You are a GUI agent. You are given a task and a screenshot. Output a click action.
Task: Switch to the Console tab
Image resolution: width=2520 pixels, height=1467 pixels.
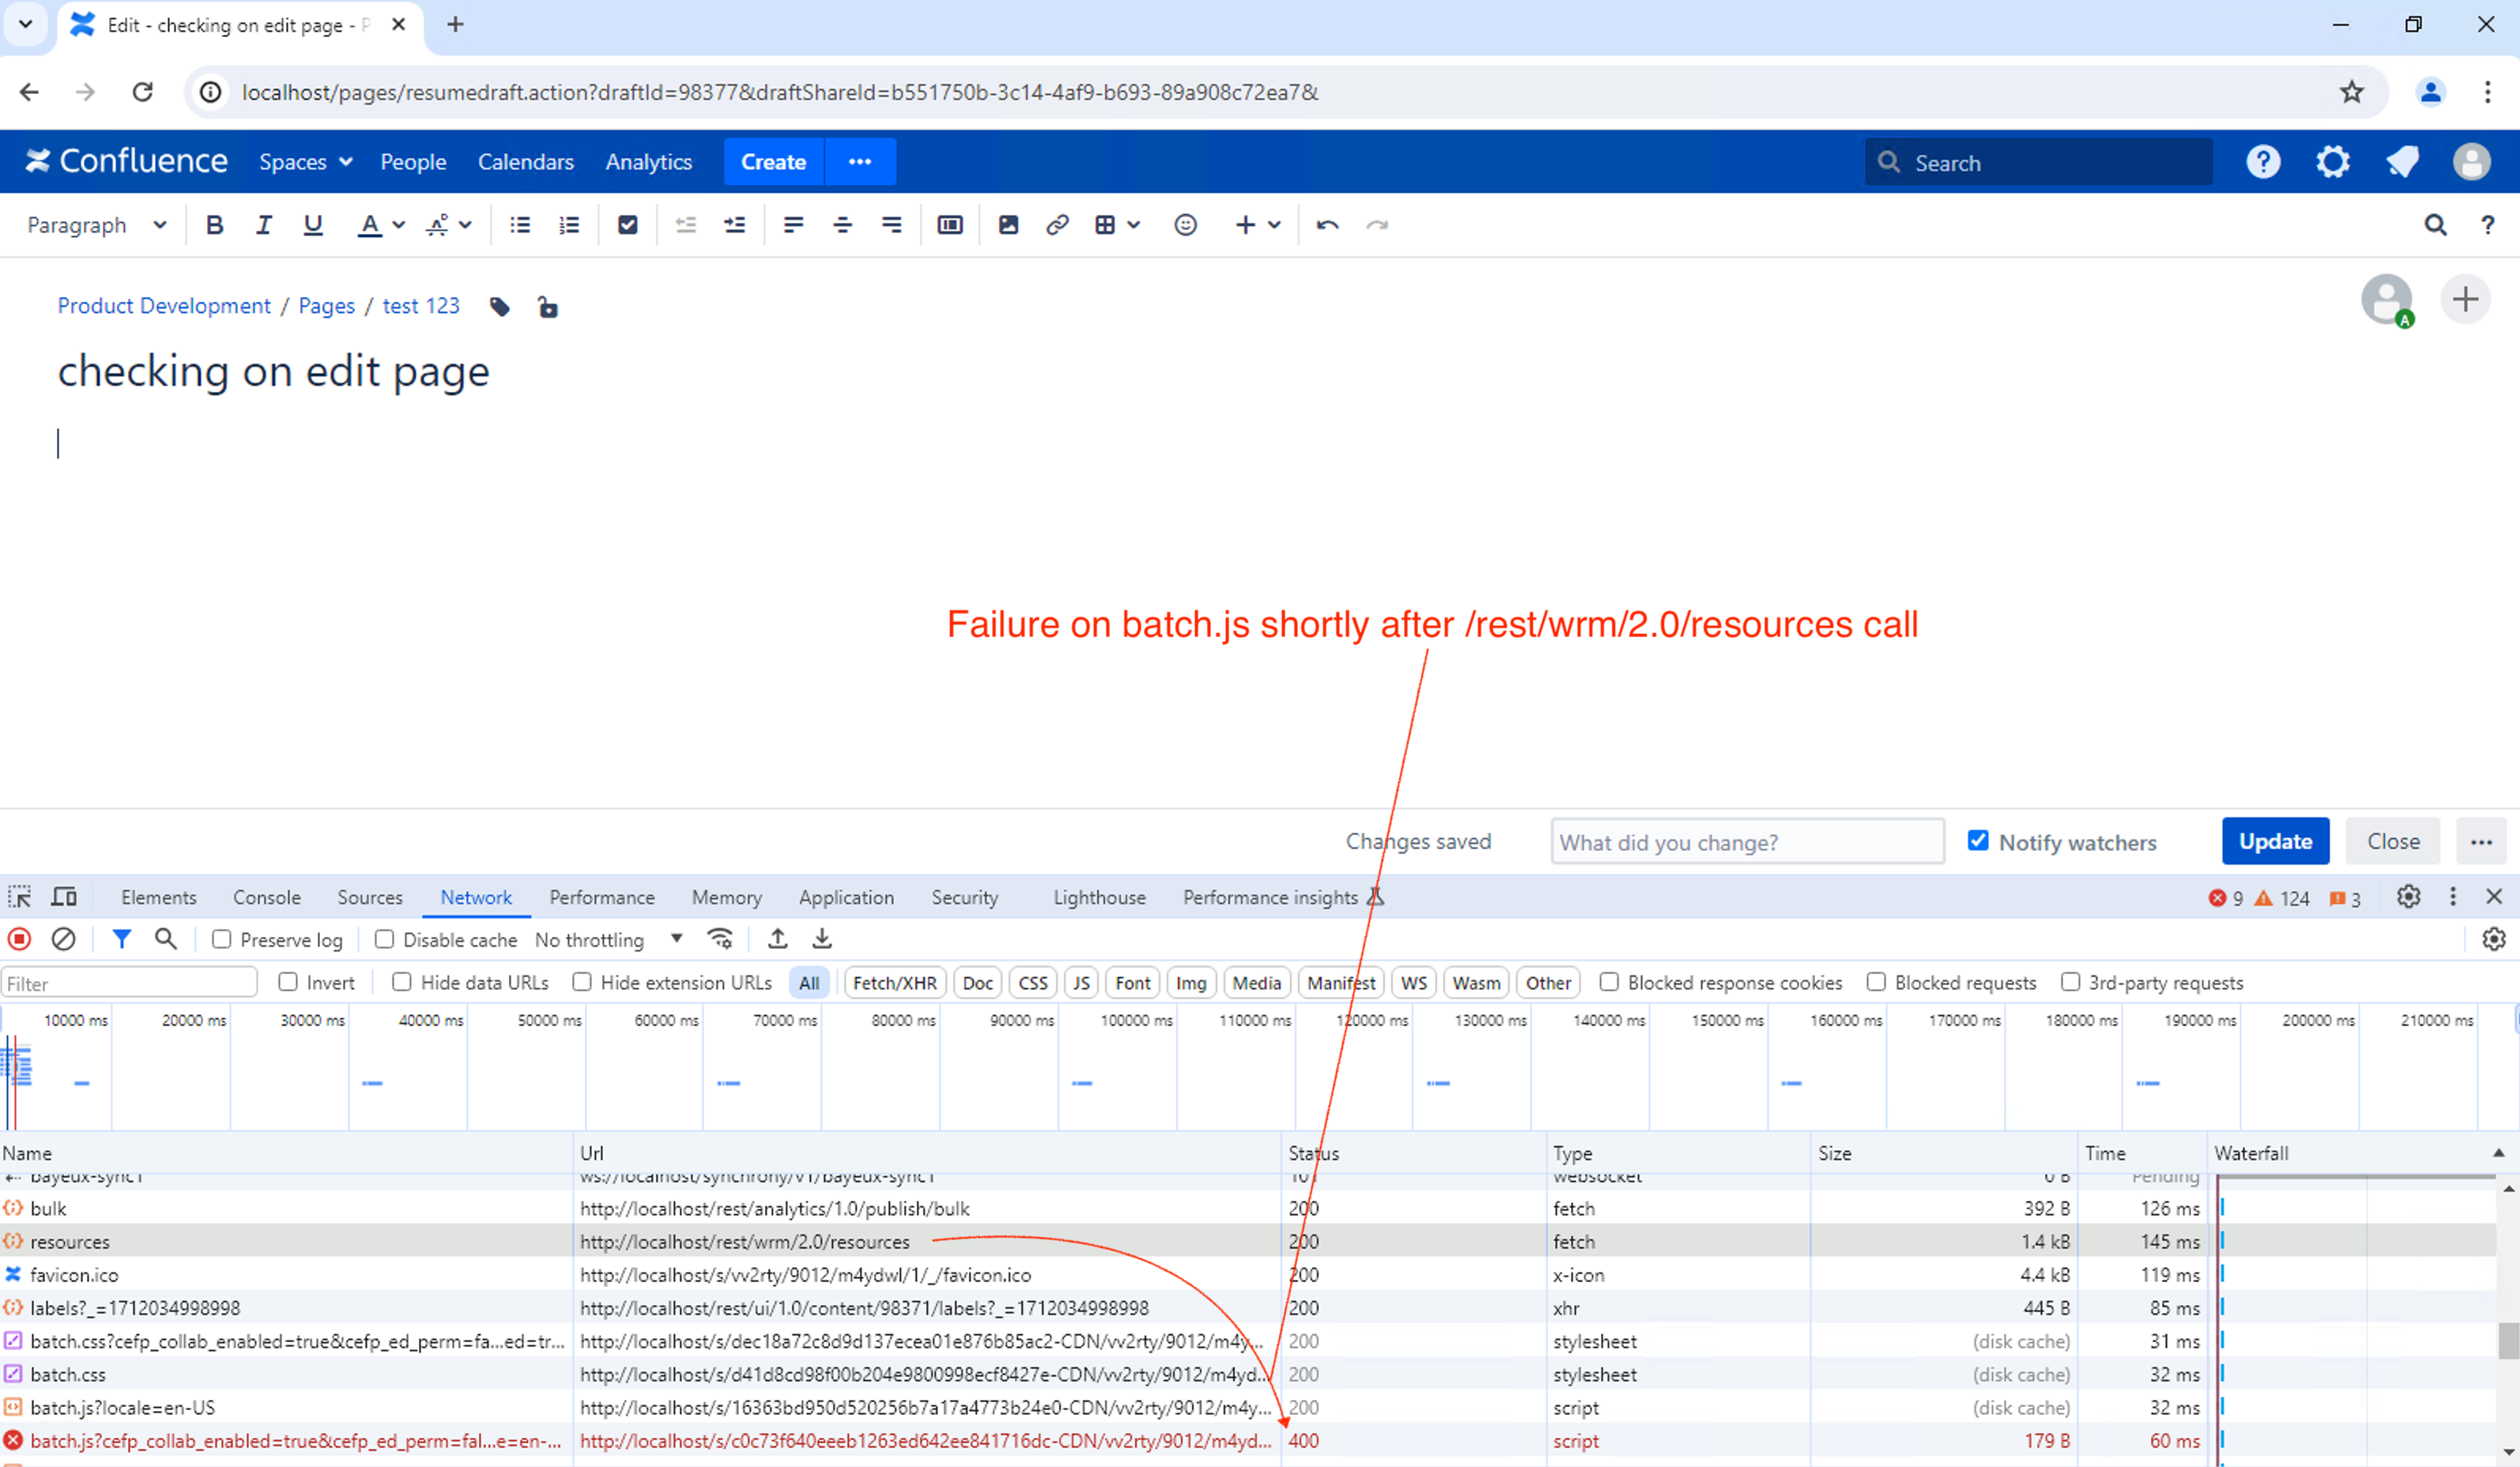267,898
